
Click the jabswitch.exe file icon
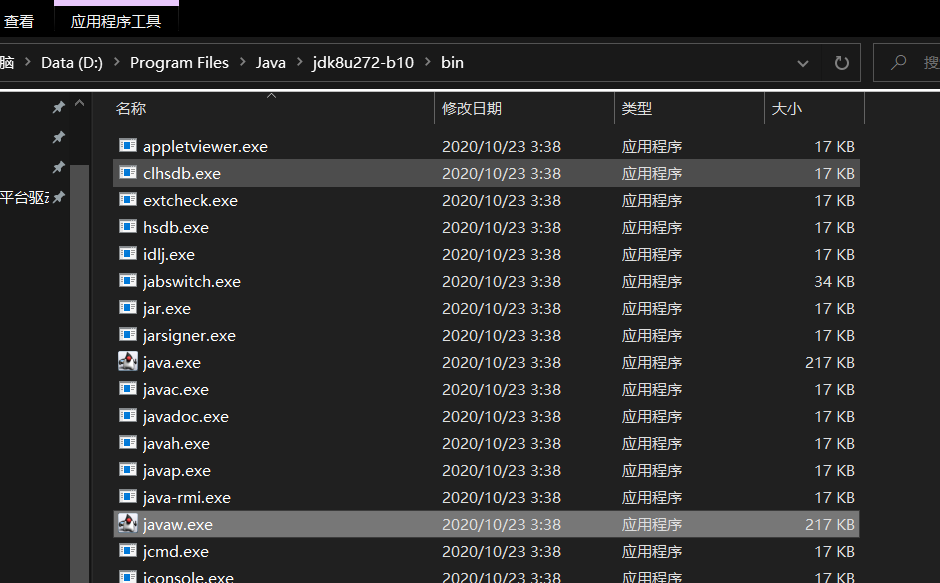point(128,281)
